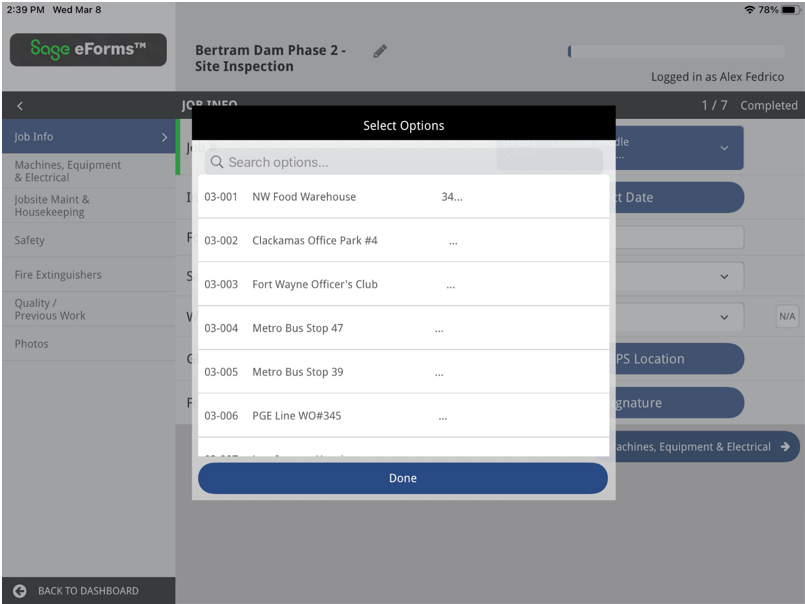Click the Search options field
Viewport: 805px width, 604px height.
[x=404, y=162]
